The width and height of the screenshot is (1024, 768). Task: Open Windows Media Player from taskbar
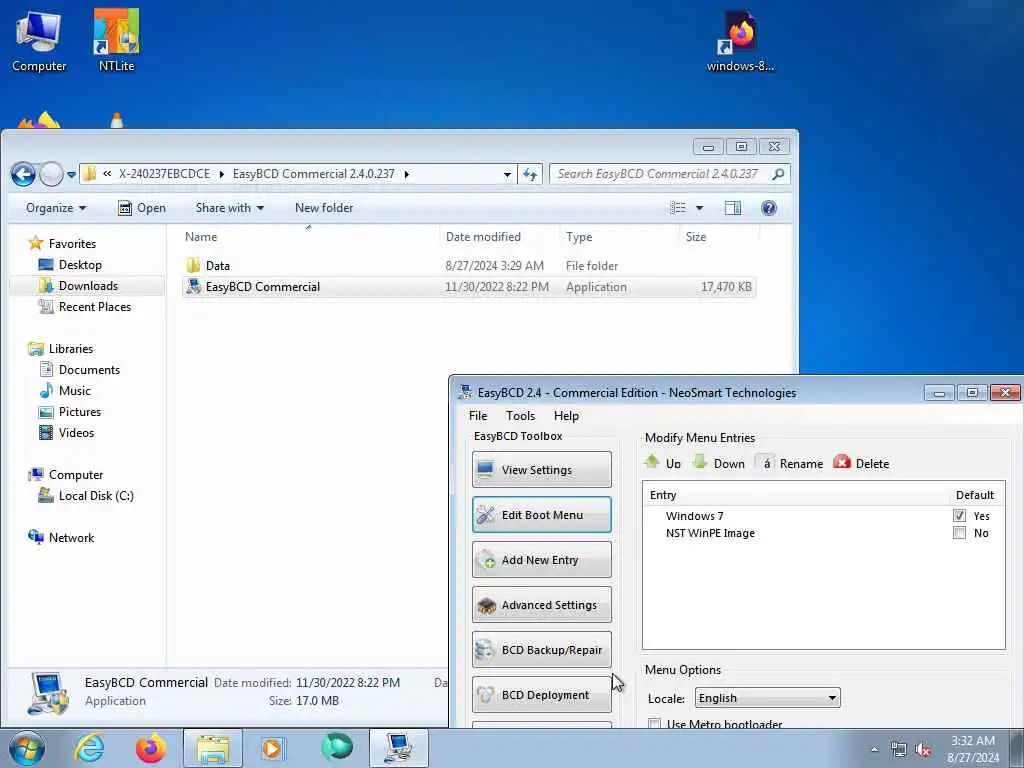click(272, 748)
